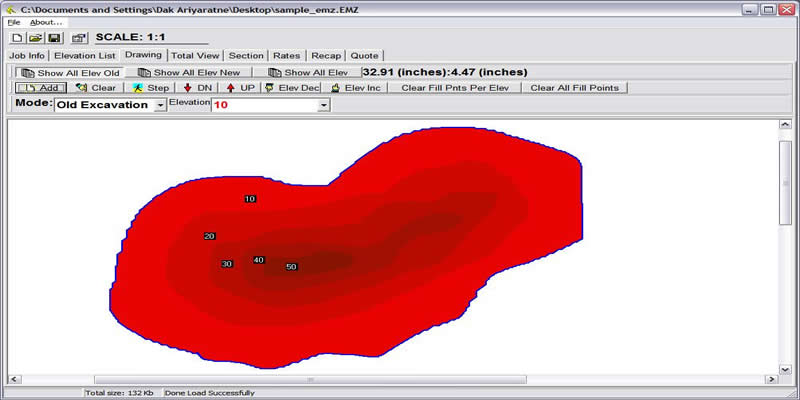
Task: Expand the Elevation dropdown arrow
Action: (323, 105)
